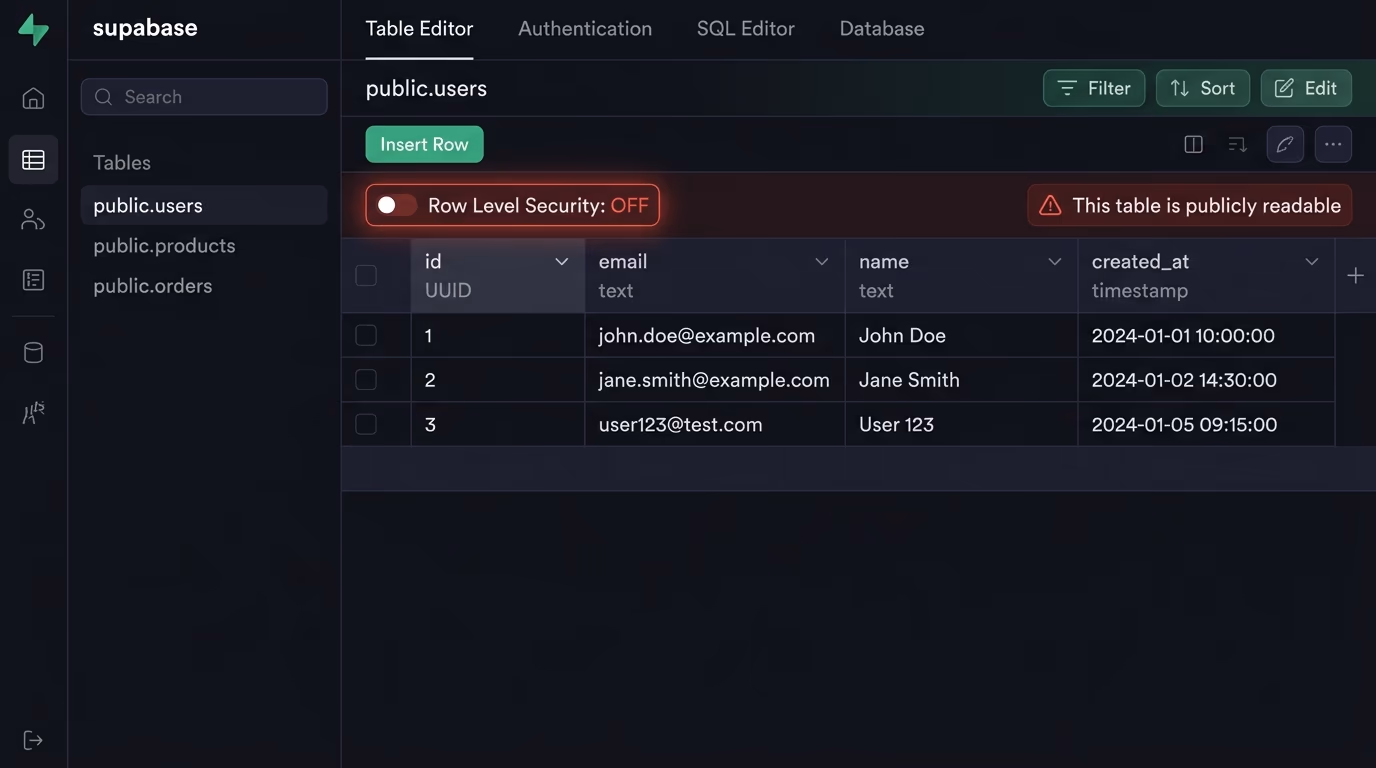Open the bottom tools sidebar icon
1376x768 pixels.
[x=33, y=413]
